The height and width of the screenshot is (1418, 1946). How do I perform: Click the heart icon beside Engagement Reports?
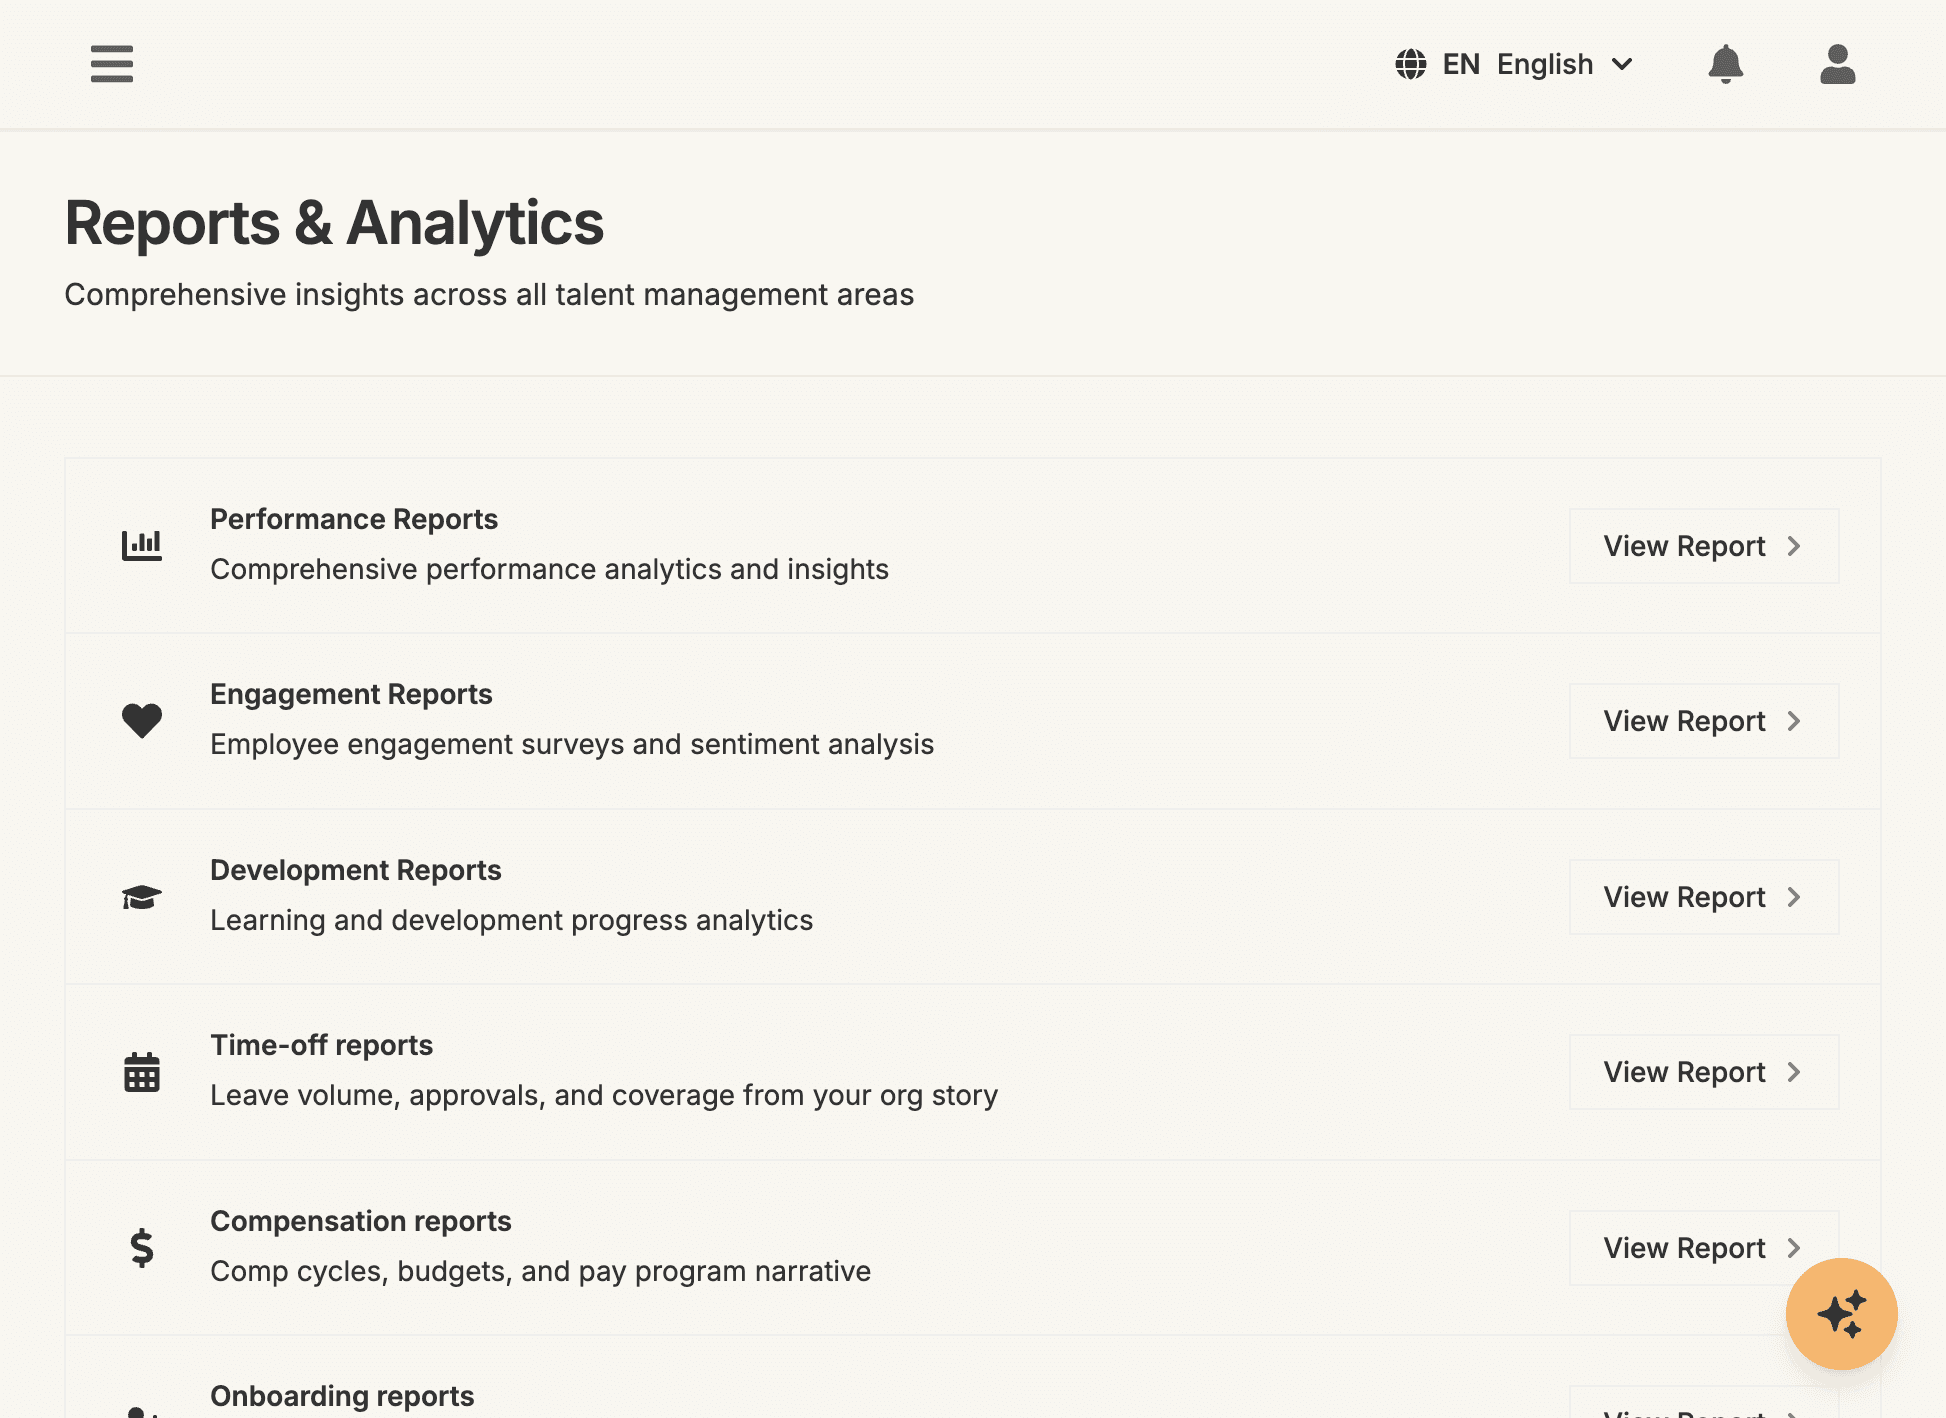(x=141, y=721)
